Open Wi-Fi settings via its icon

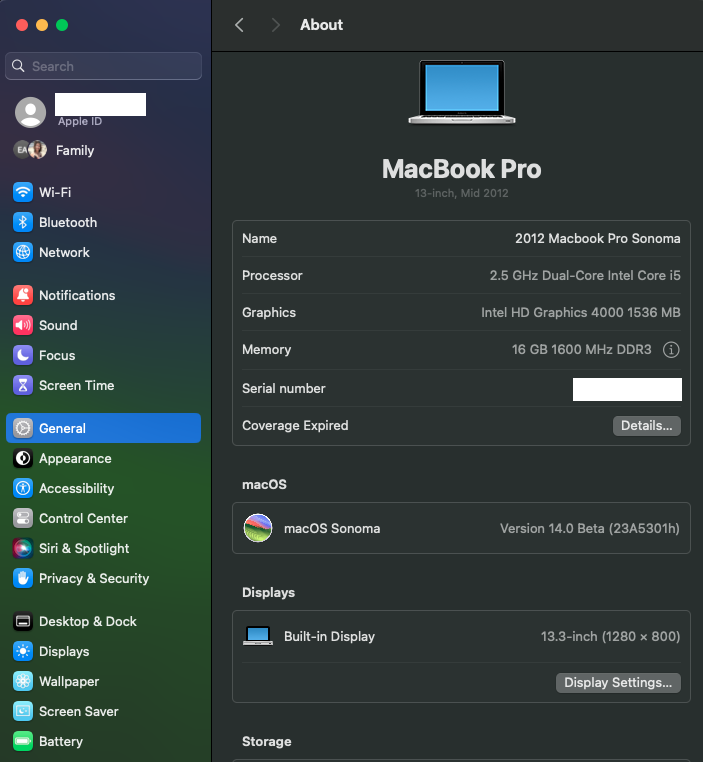[23, 192]
